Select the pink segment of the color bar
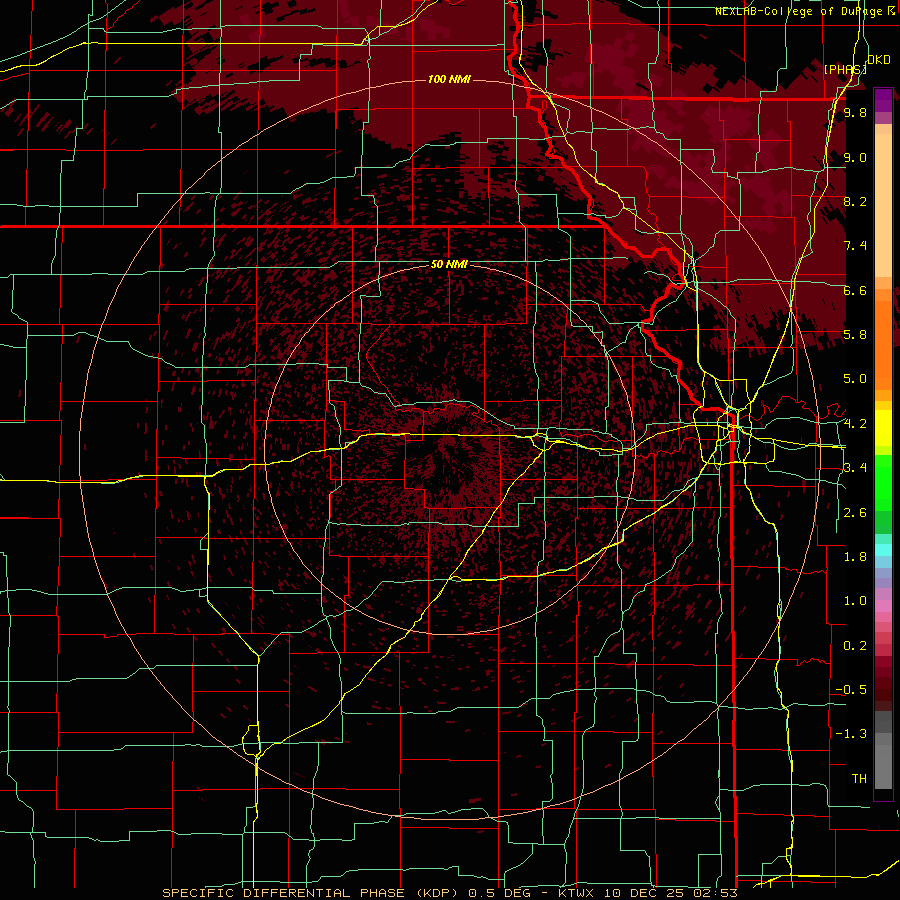Viewport: 900px width, 900px height. point(883,606)
